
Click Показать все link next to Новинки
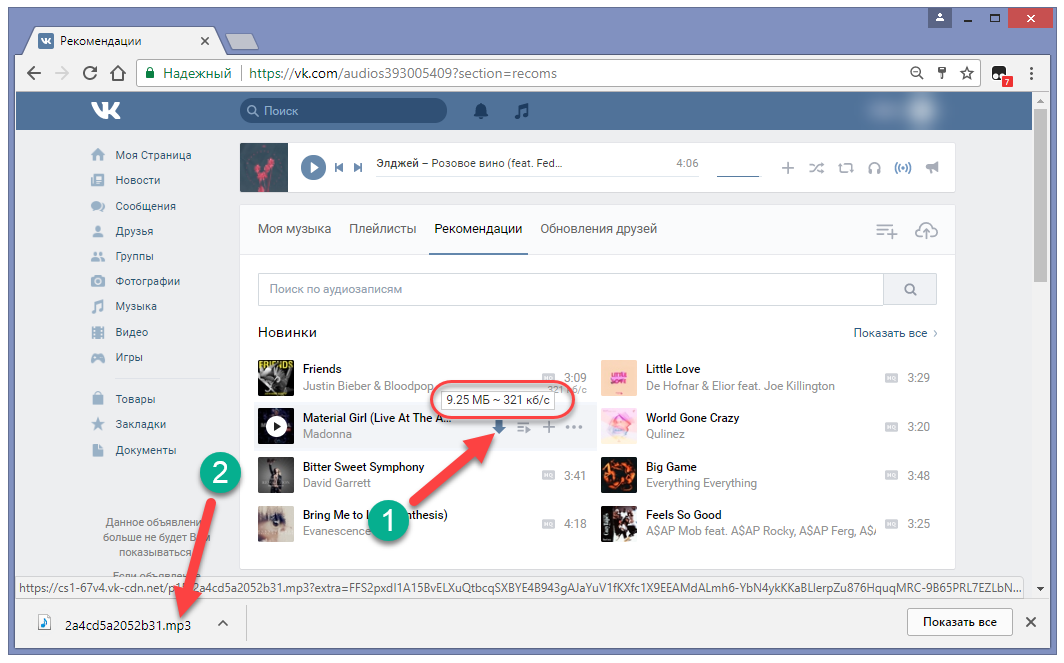click(x=895, y=333)
